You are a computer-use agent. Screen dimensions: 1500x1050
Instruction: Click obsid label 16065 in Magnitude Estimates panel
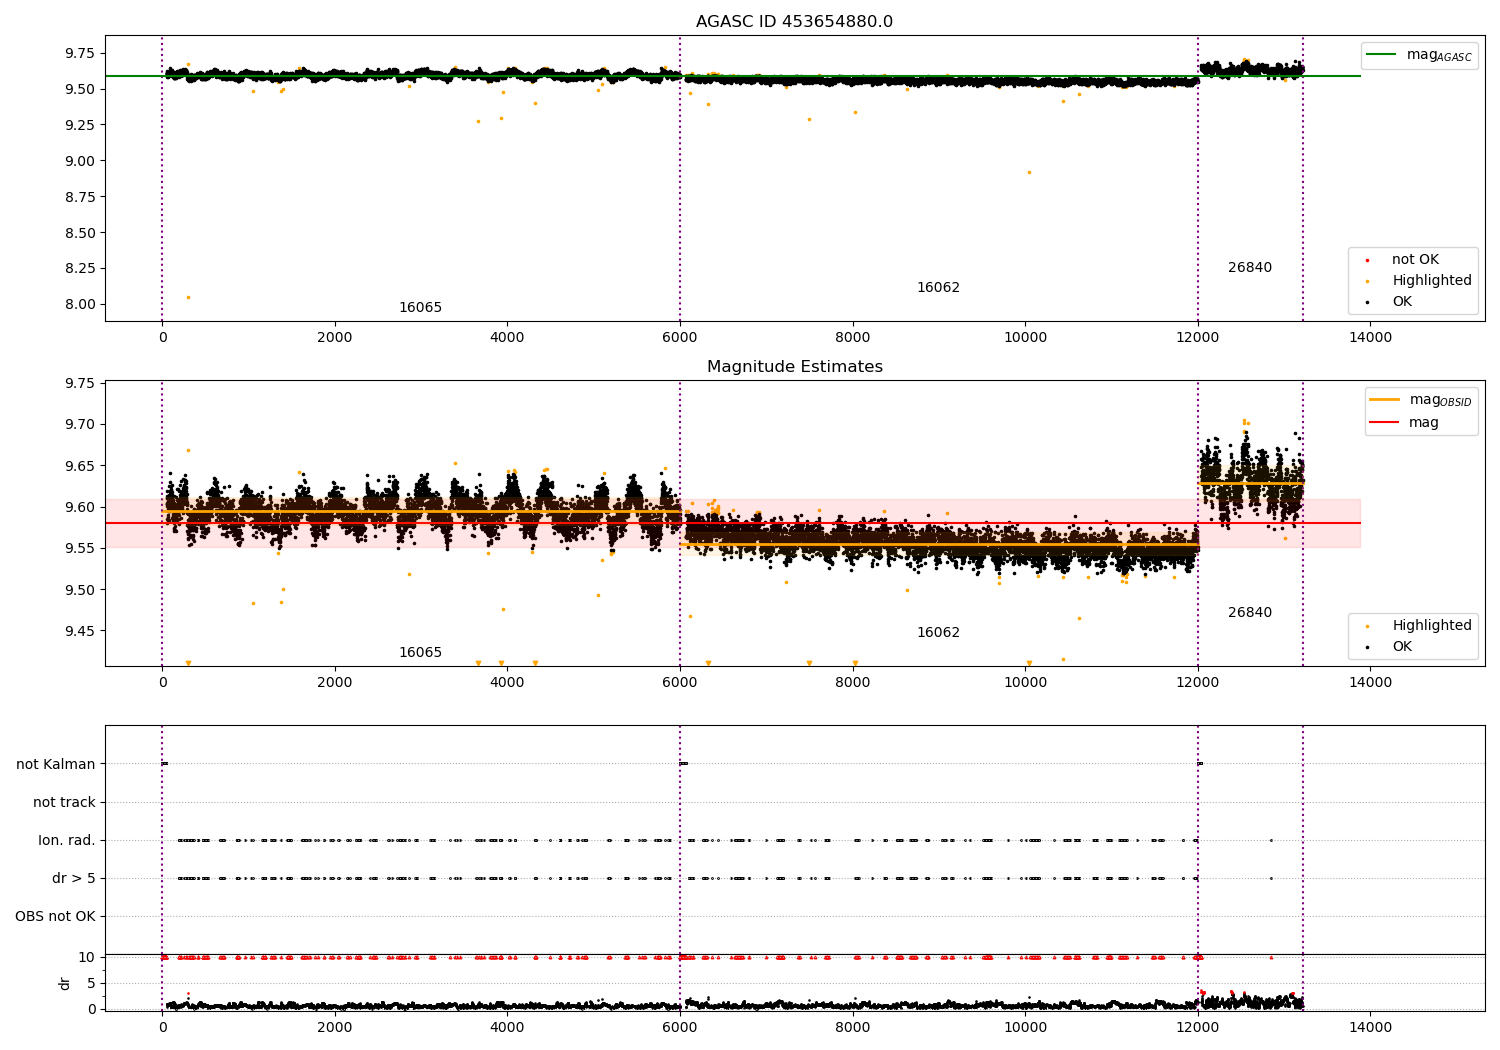420,652
